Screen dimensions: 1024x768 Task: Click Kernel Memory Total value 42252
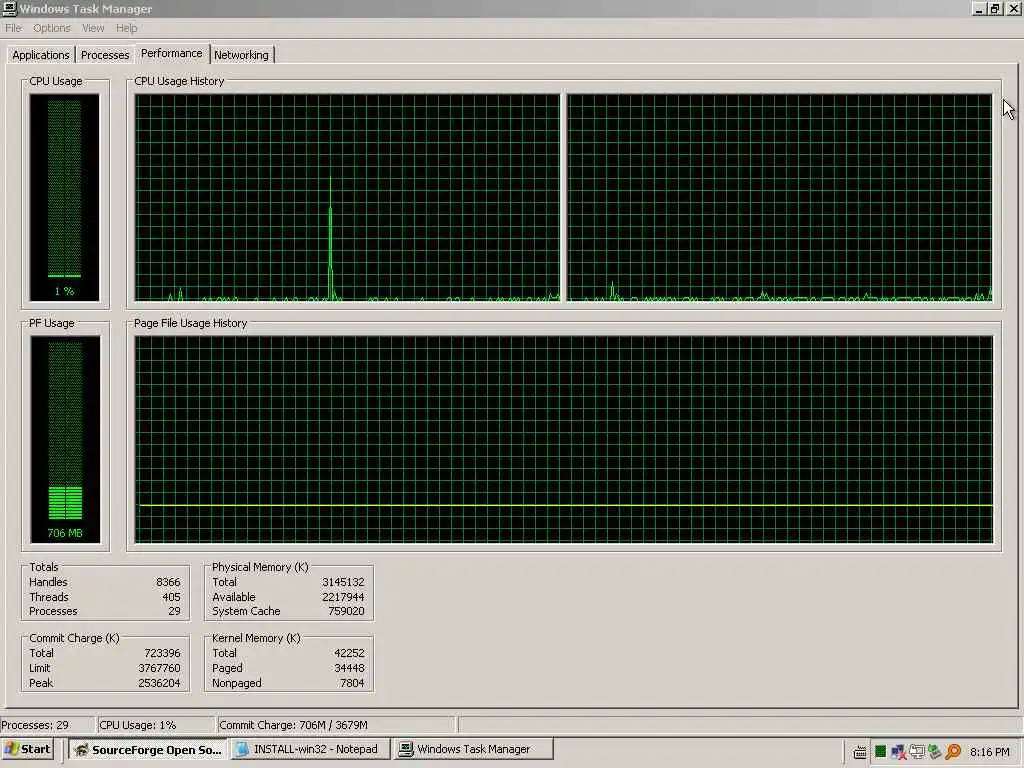[x=349, y=653]
